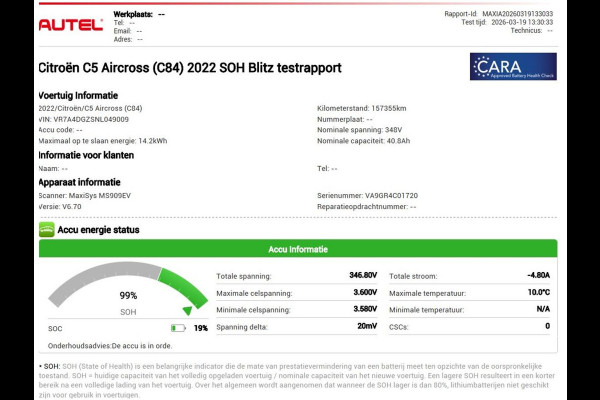Click the green car icon beside Accu energie status
The image size is (600, 400).
(47, 230)
